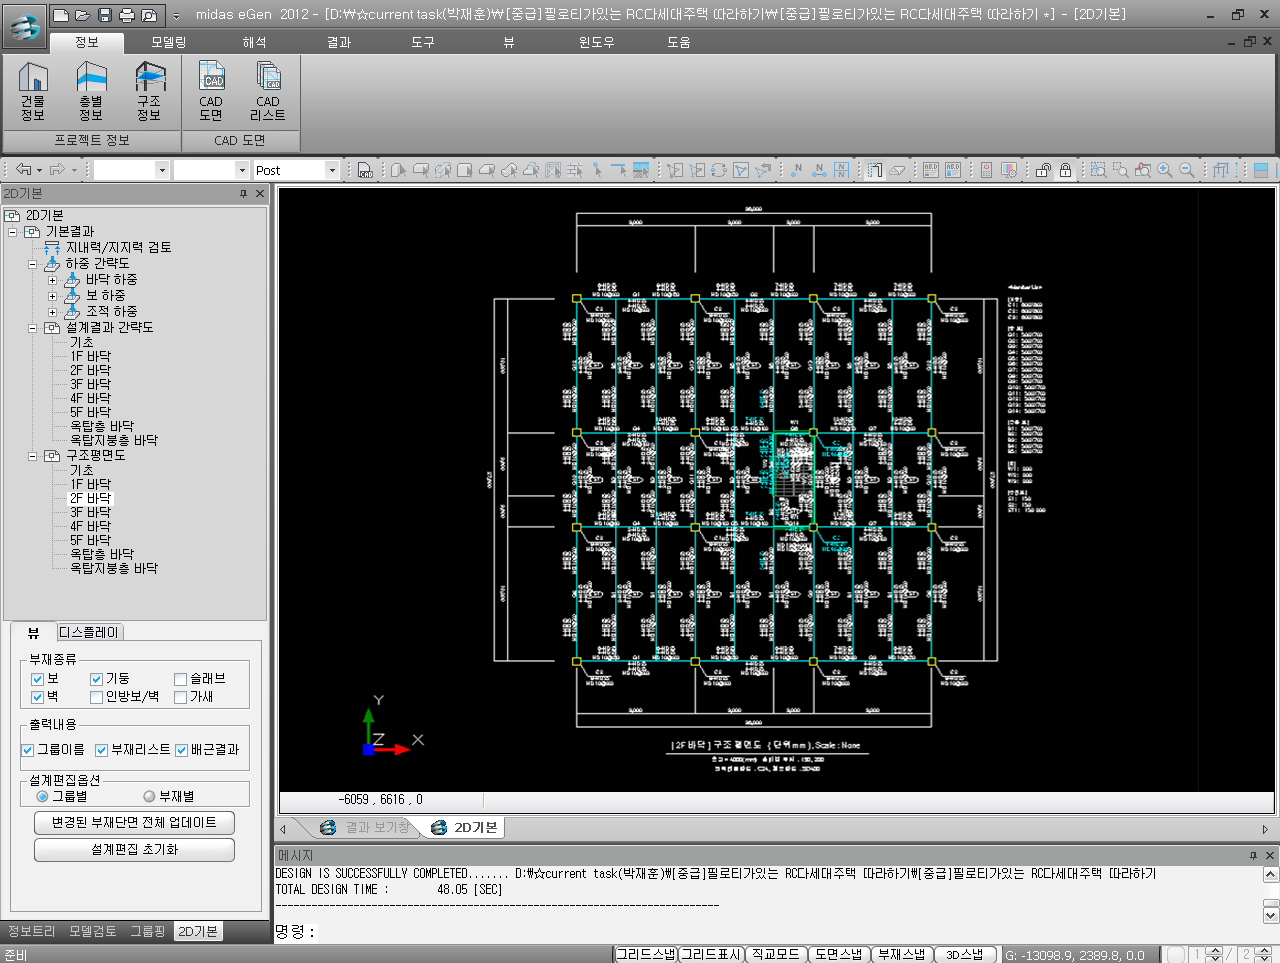Click the midas eGen application logo button

(24, 26)
